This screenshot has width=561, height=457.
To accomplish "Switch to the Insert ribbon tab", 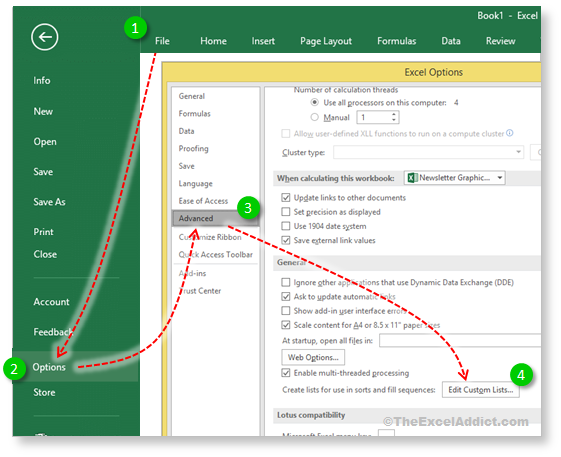I will coord(263,41).
